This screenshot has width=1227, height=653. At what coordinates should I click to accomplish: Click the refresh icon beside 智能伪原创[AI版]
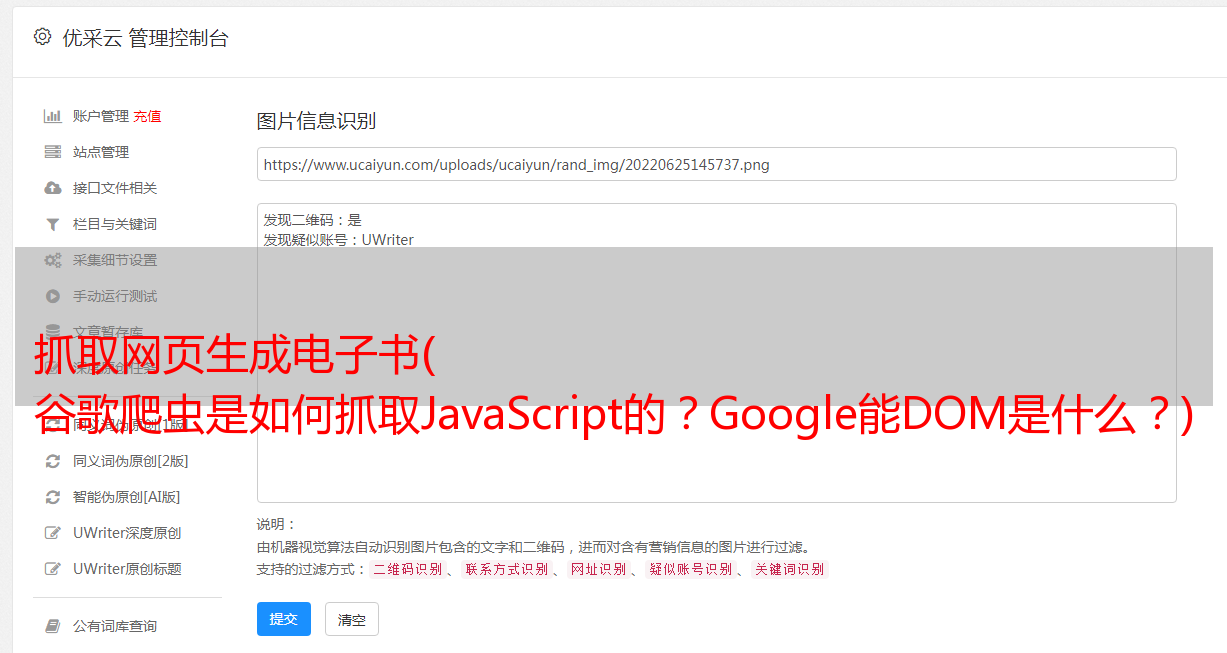tap(53, 497)
